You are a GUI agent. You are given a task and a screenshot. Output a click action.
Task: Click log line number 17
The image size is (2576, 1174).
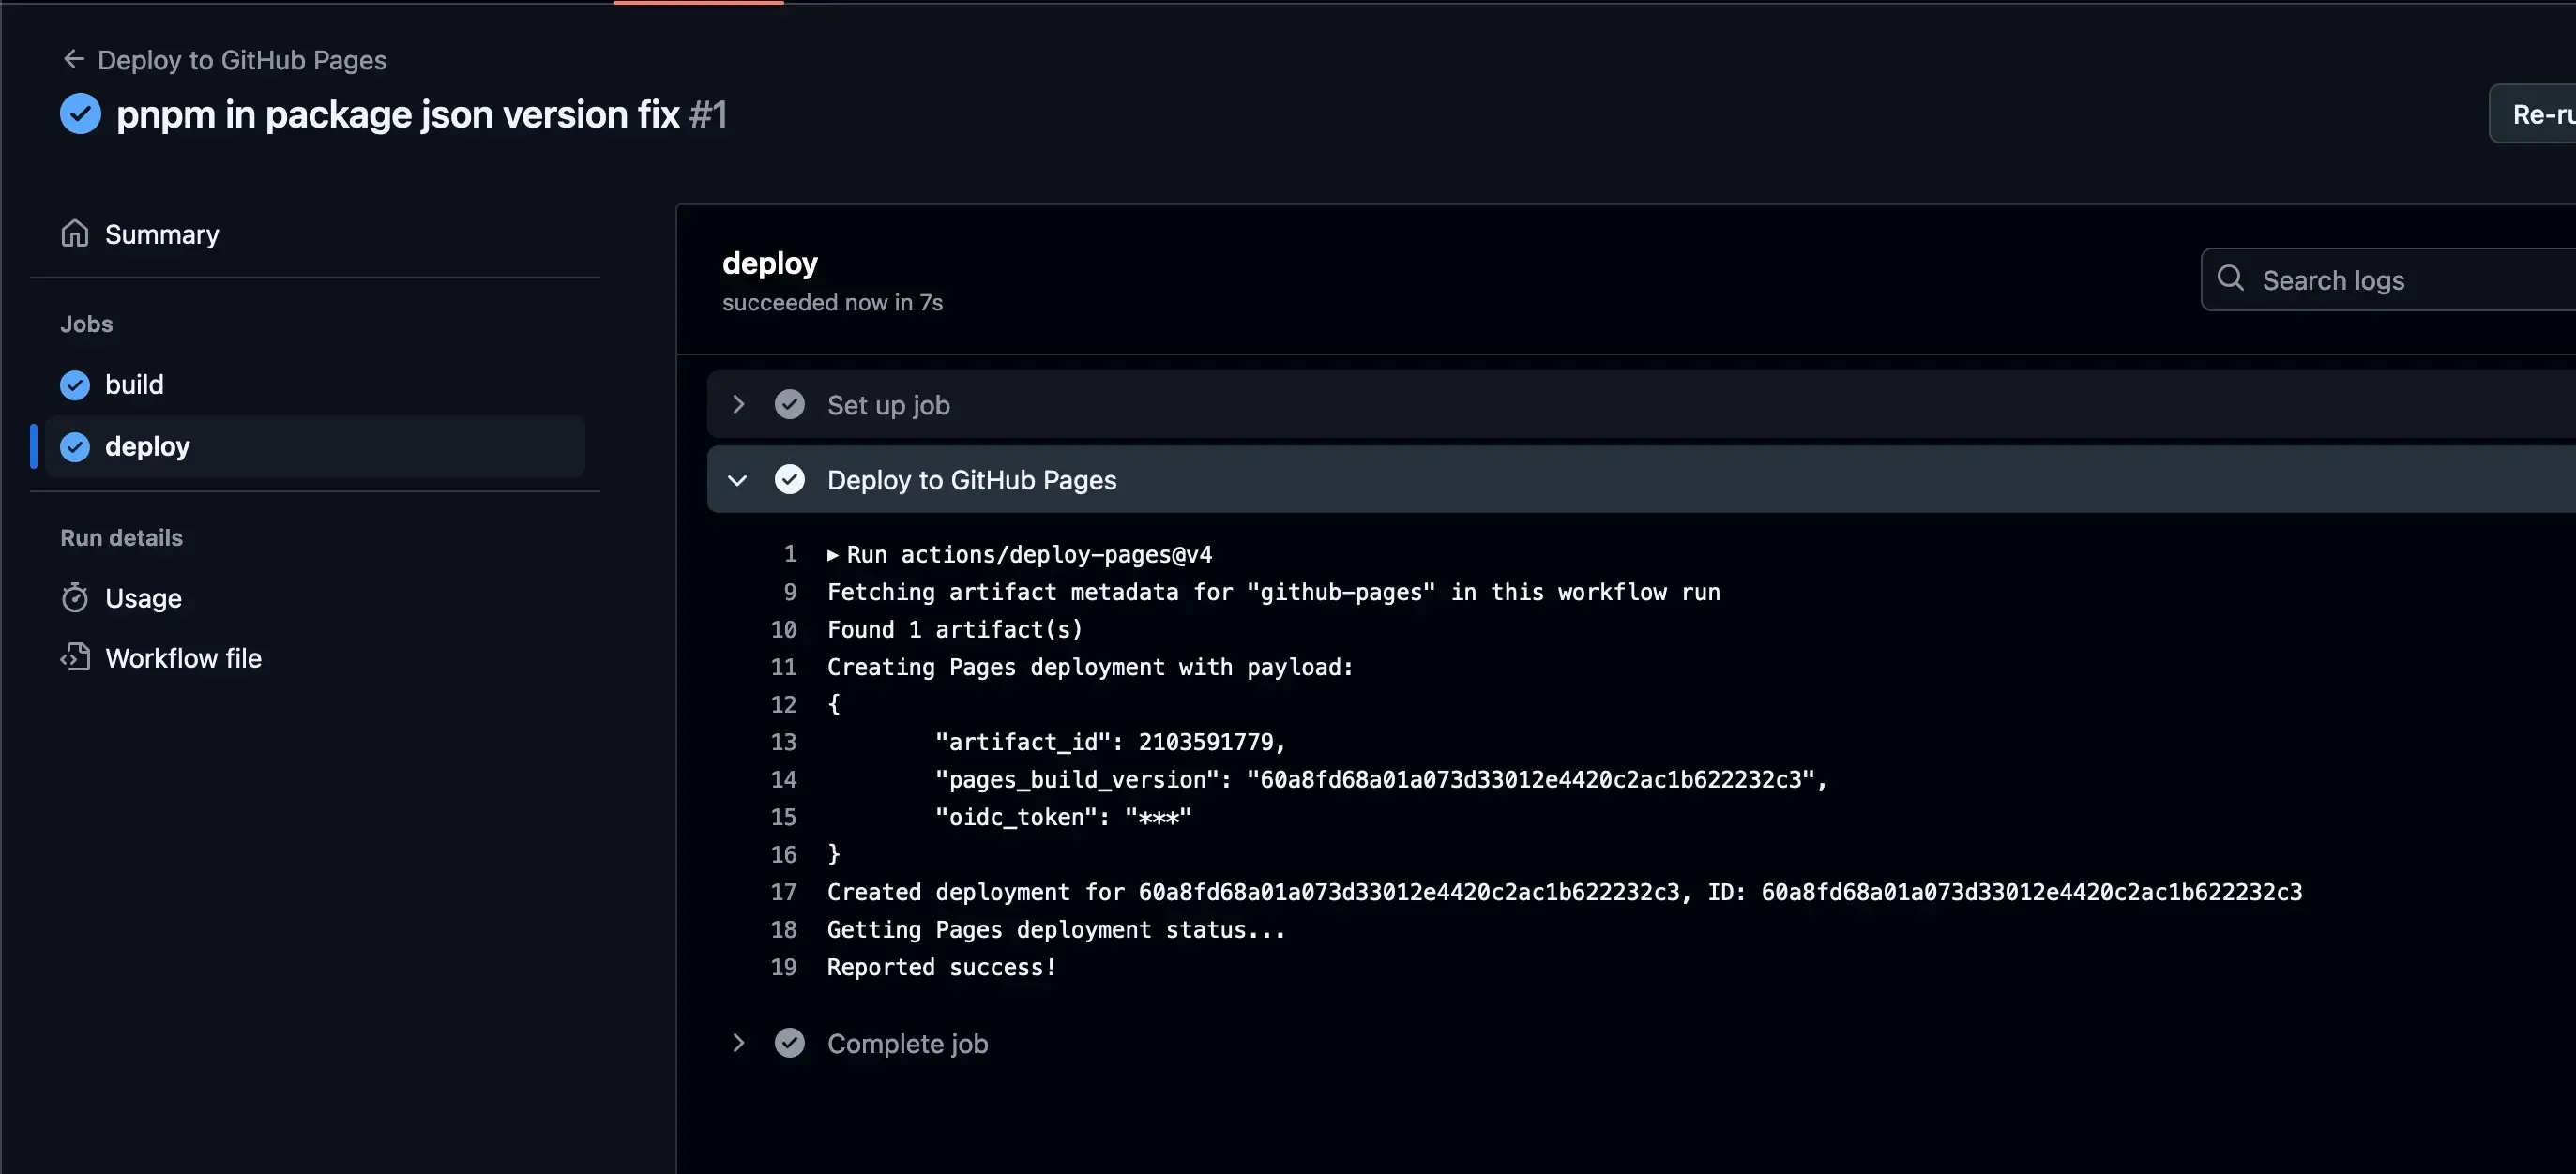click(783, 892)
